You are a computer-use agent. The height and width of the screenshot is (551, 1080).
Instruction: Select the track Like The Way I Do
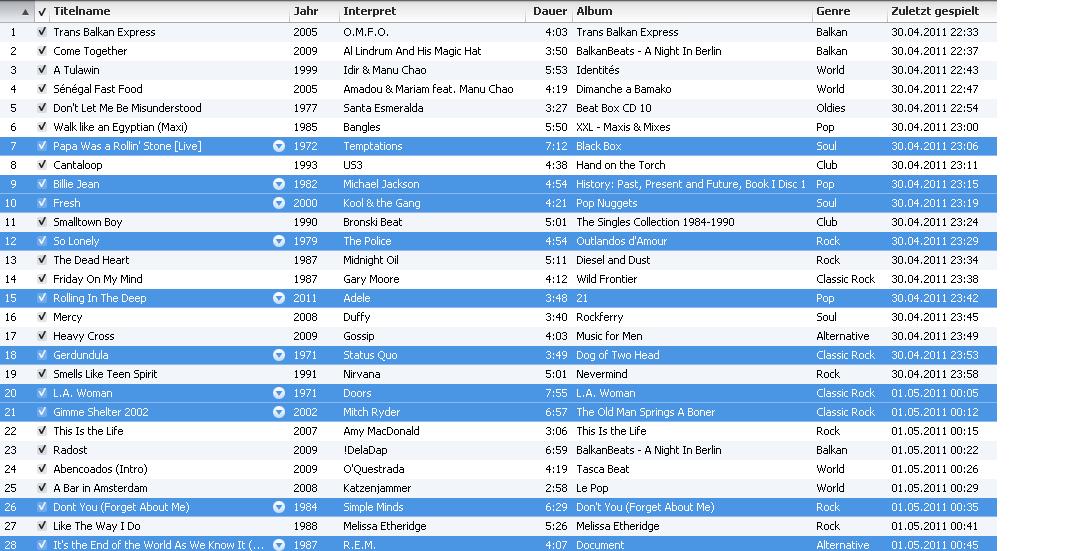[x=96, y=526]
